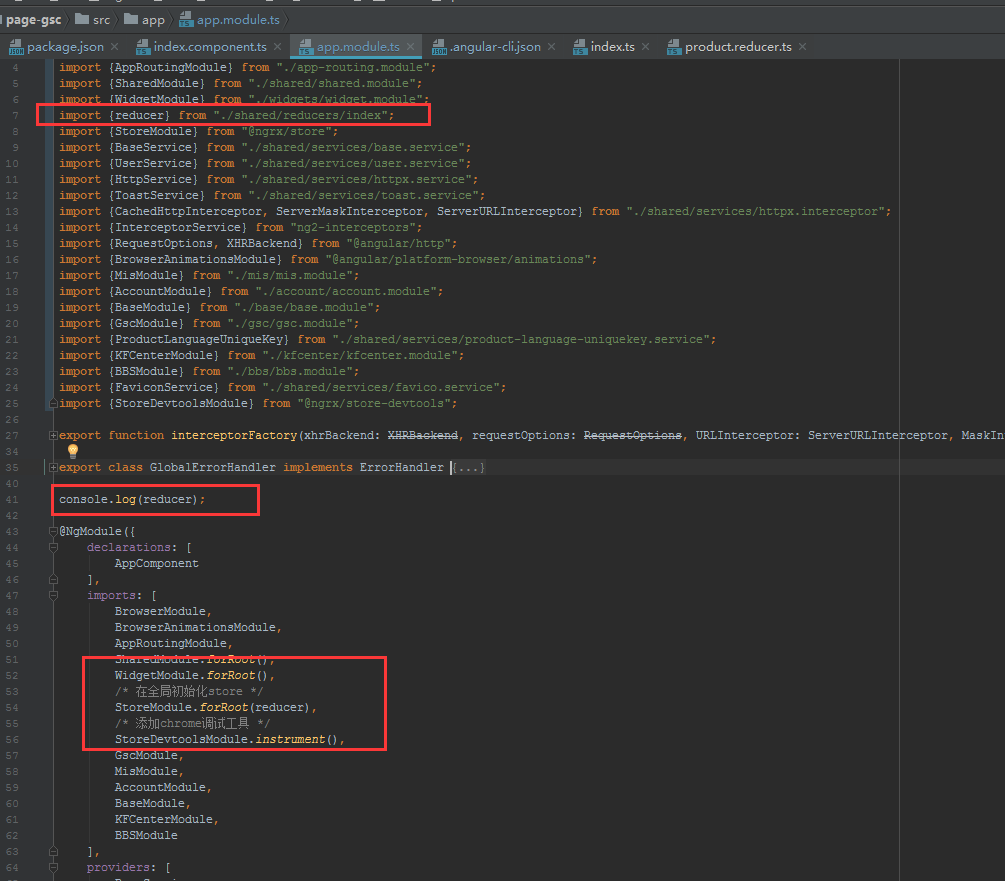Click '添加chrome调试工具' comment line
The height and width of the screenshot is (881, 1005).
pos(192,723)
